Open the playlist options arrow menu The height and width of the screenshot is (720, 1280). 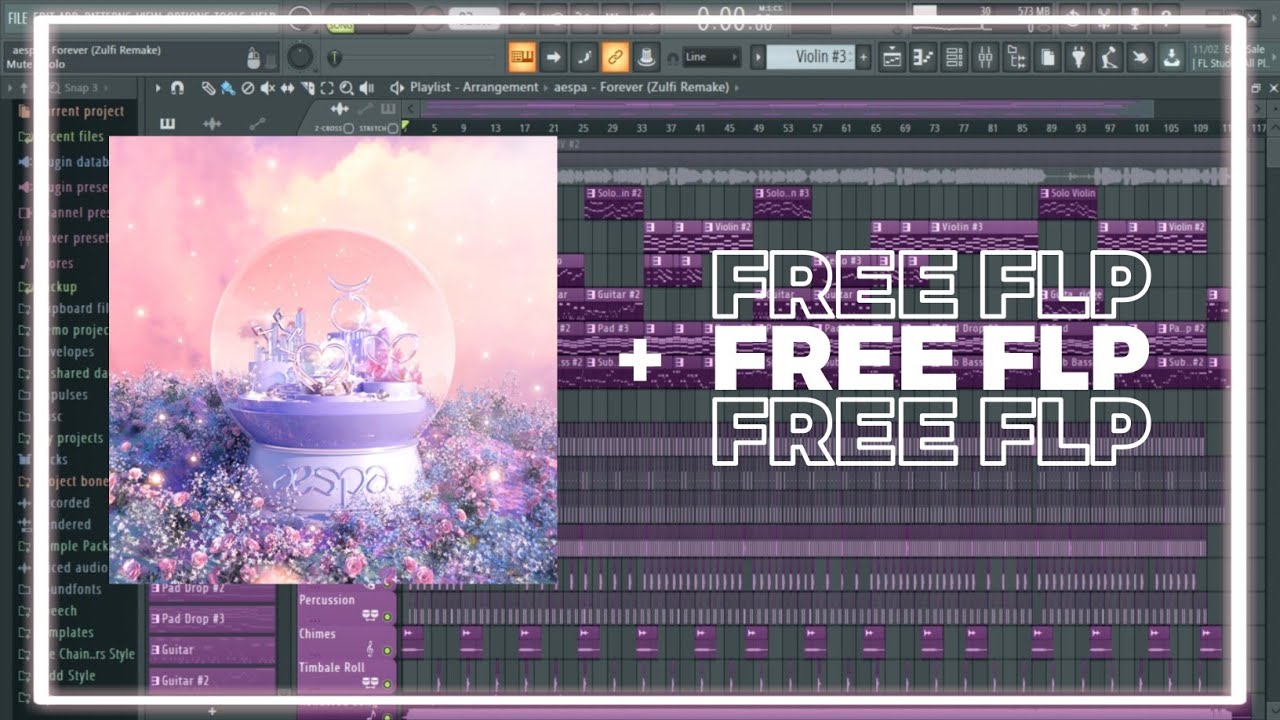point(158,88)
